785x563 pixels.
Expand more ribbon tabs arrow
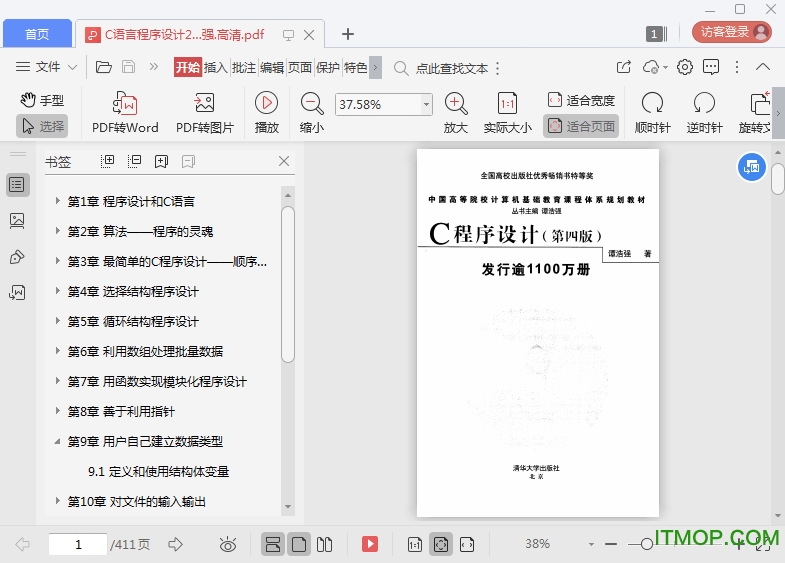pos(375,67)
